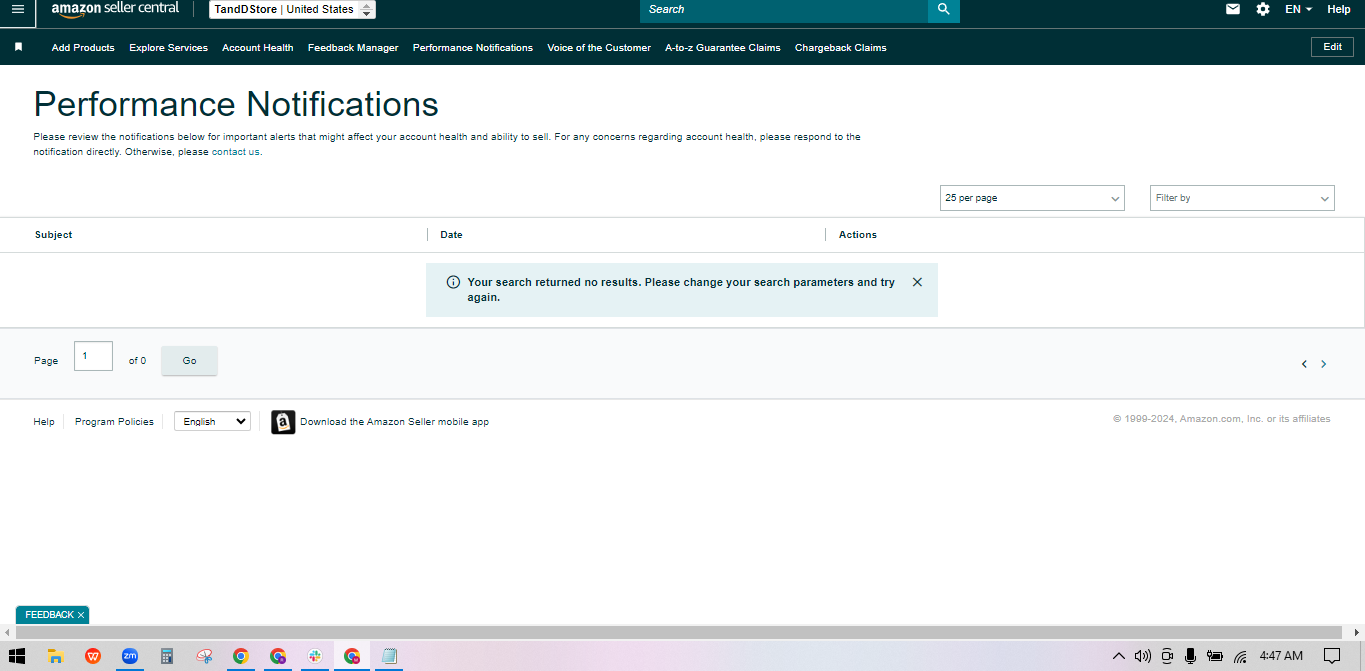
Task: Click the bookmark icon in navigation bar
Action: (18, 47)
